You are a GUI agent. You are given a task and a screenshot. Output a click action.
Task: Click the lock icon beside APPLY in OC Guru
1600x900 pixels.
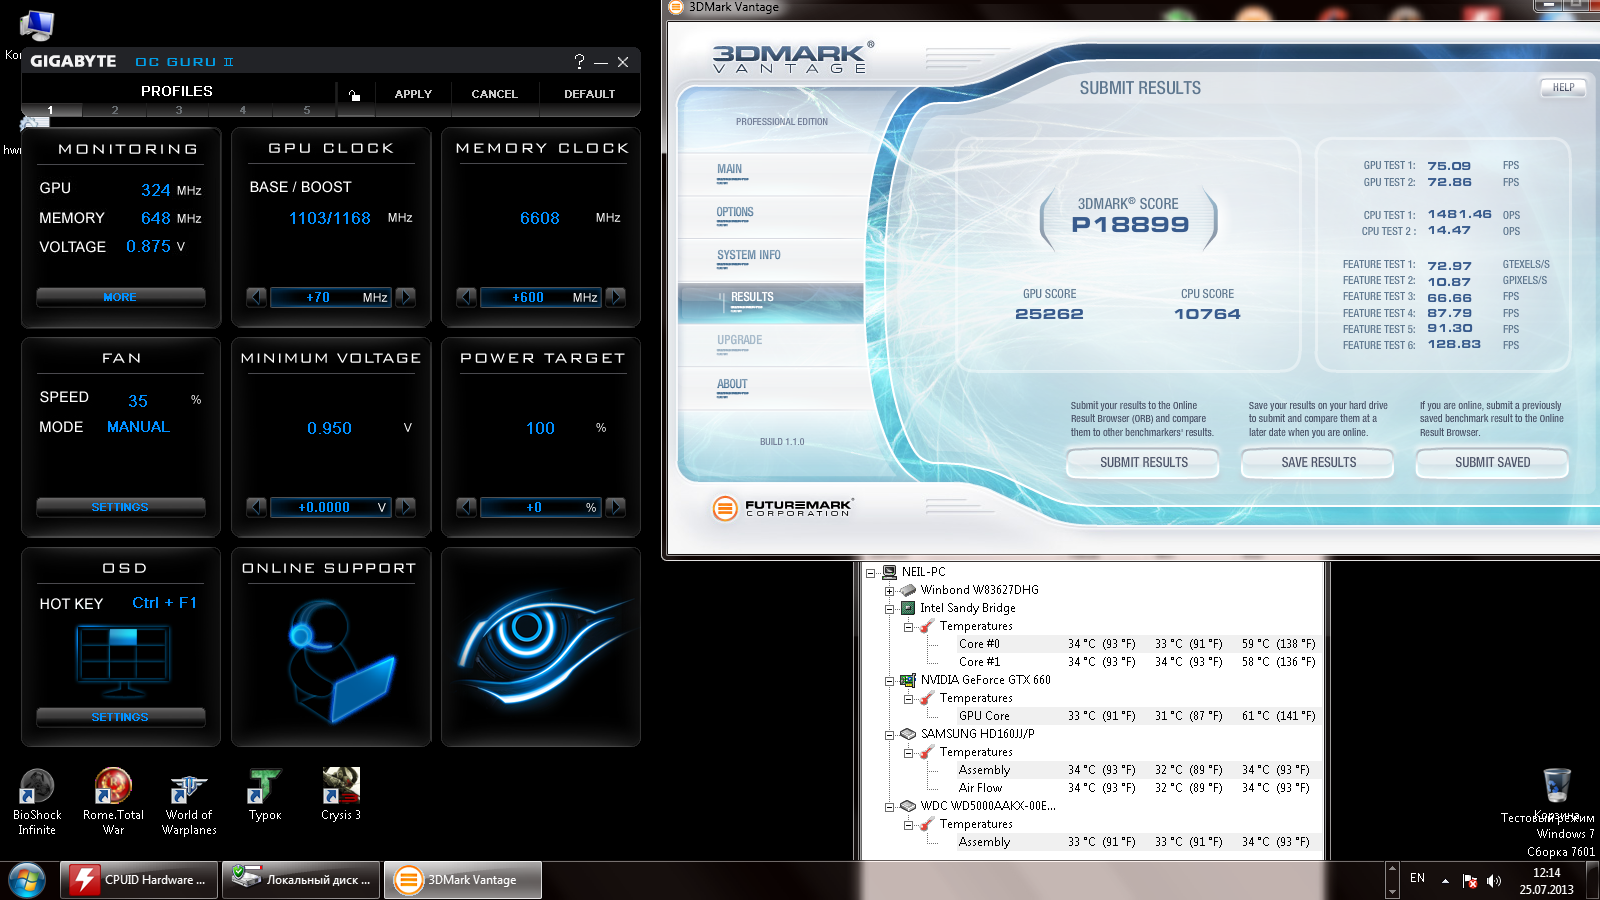click(354, 95)
